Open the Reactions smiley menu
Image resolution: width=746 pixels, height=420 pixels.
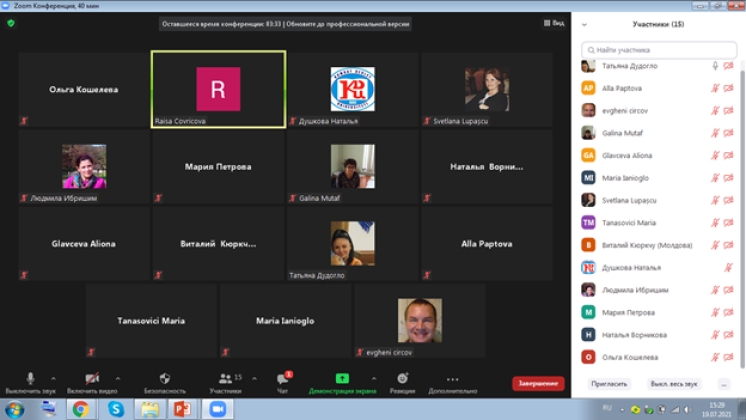click(x=402, y=379)
